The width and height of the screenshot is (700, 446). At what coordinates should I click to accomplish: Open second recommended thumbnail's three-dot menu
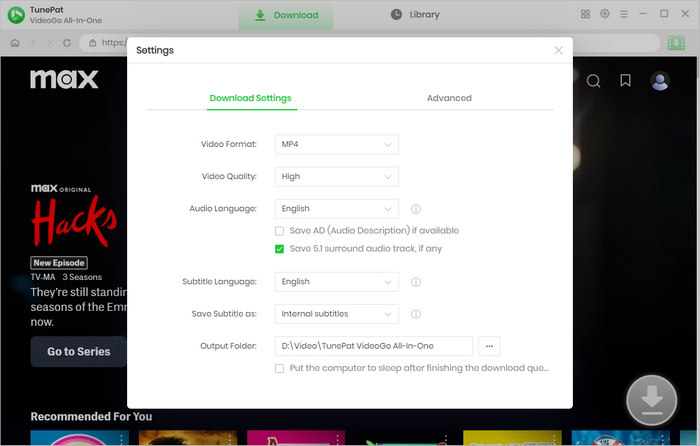[x=229, y=439]
